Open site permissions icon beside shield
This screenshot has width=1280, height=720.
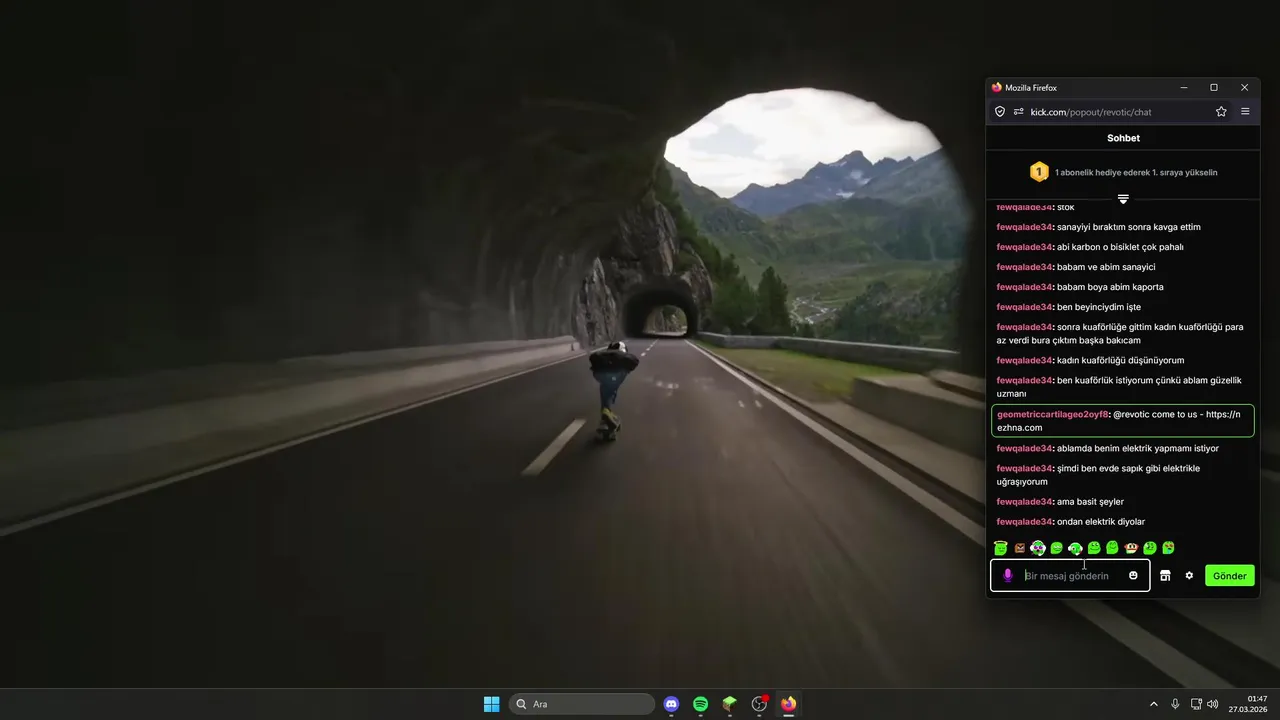[1019, 112]
